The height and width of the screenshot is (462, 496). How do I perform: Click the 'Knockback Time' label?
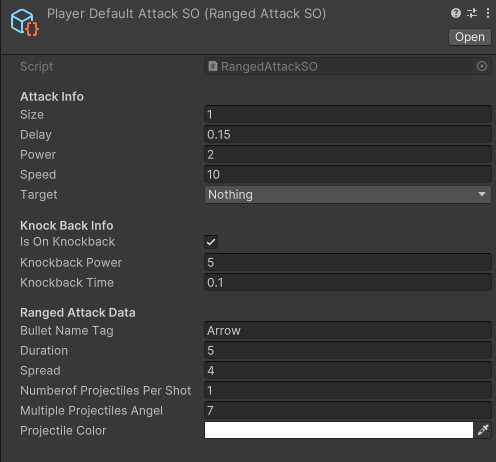[67, 283]
